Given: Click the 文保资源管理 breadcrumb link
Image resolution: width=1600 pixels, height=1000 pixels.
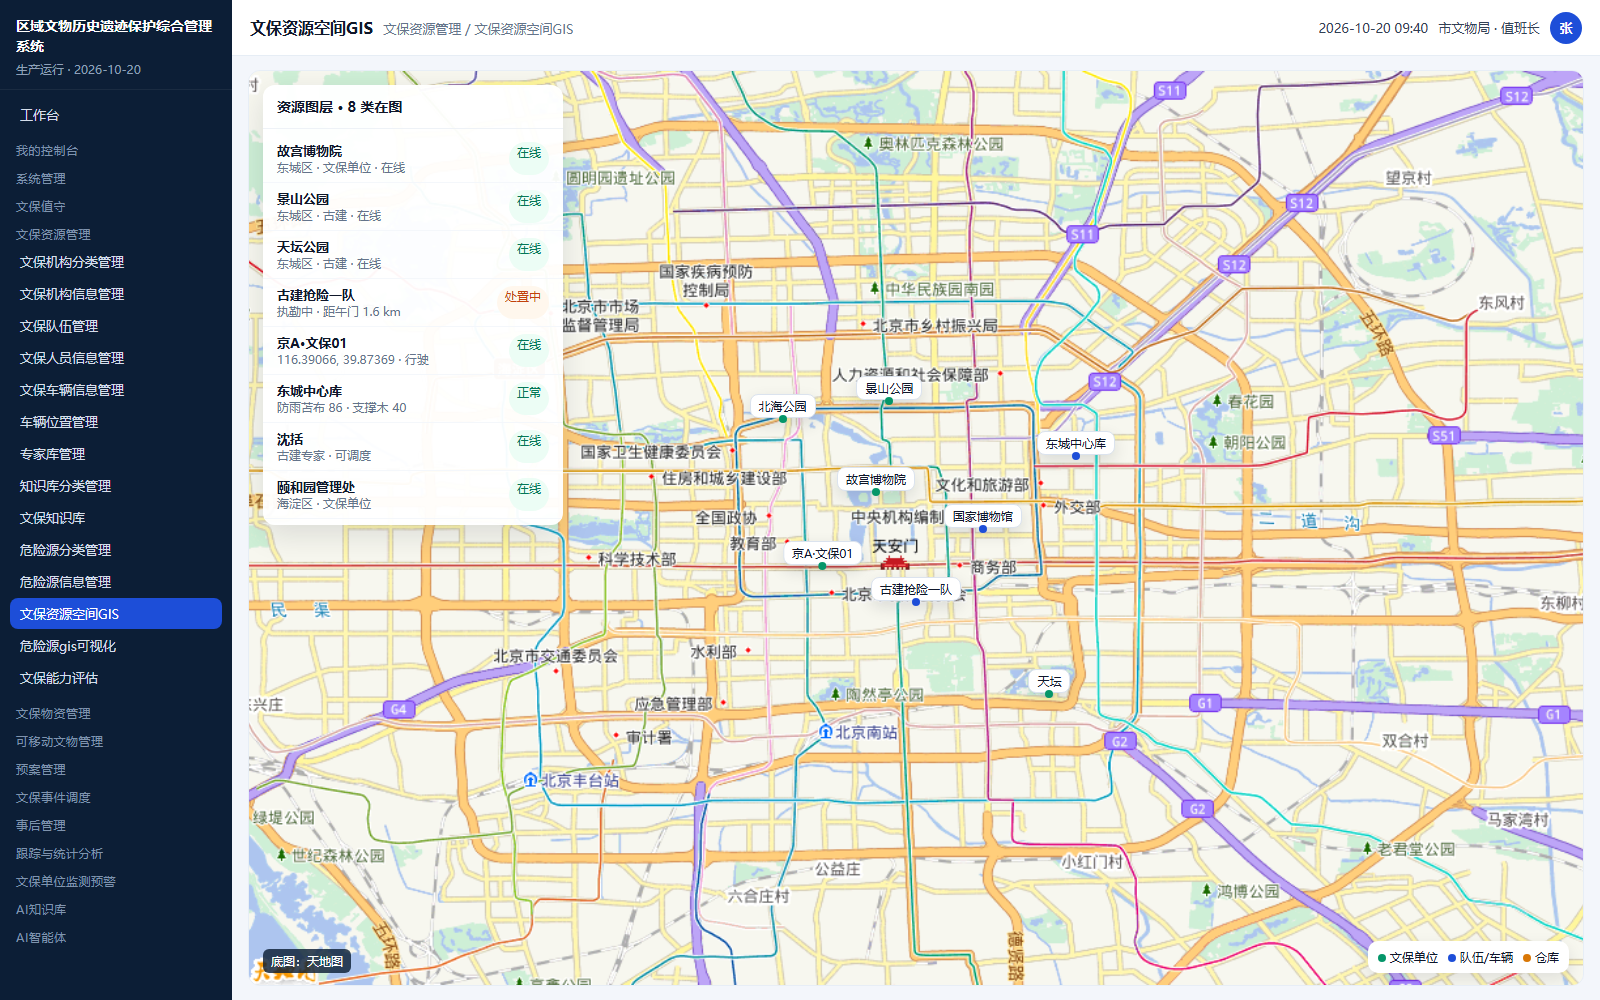Looking at the screenshot, I should point(422,30).
